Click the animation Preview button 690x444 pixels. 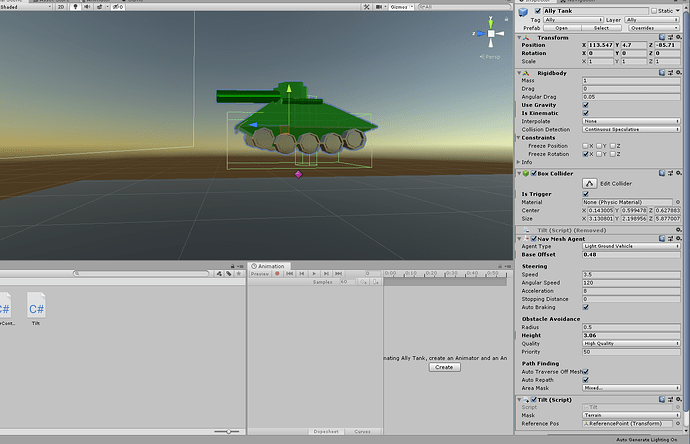pos(260,274)
